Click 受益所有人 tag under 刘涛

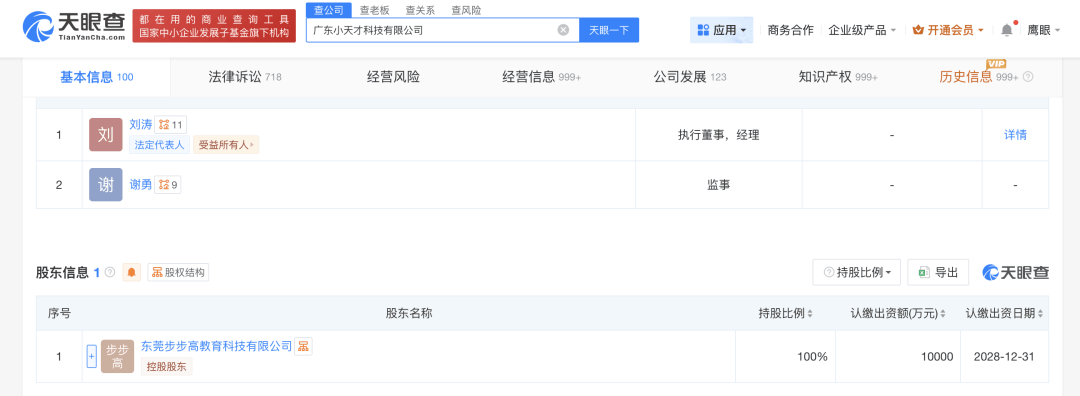(226, 145)
